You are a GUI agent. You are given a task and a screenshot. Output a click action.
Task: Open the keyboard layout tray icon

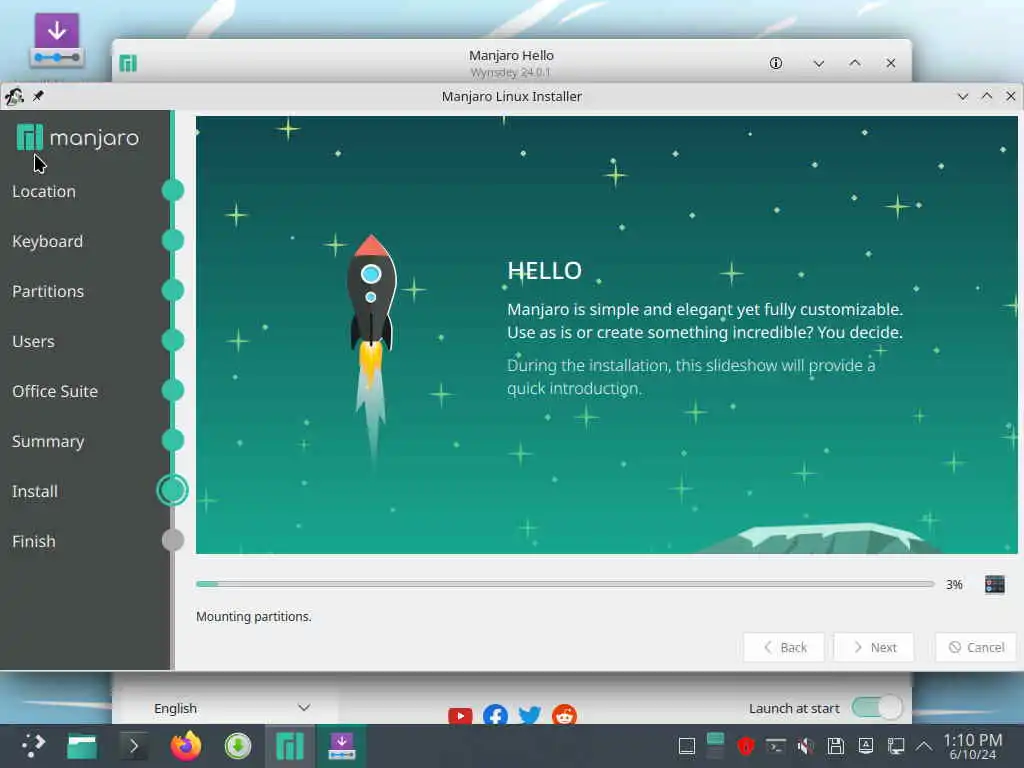pyautogui.click(x=865, y=746)
